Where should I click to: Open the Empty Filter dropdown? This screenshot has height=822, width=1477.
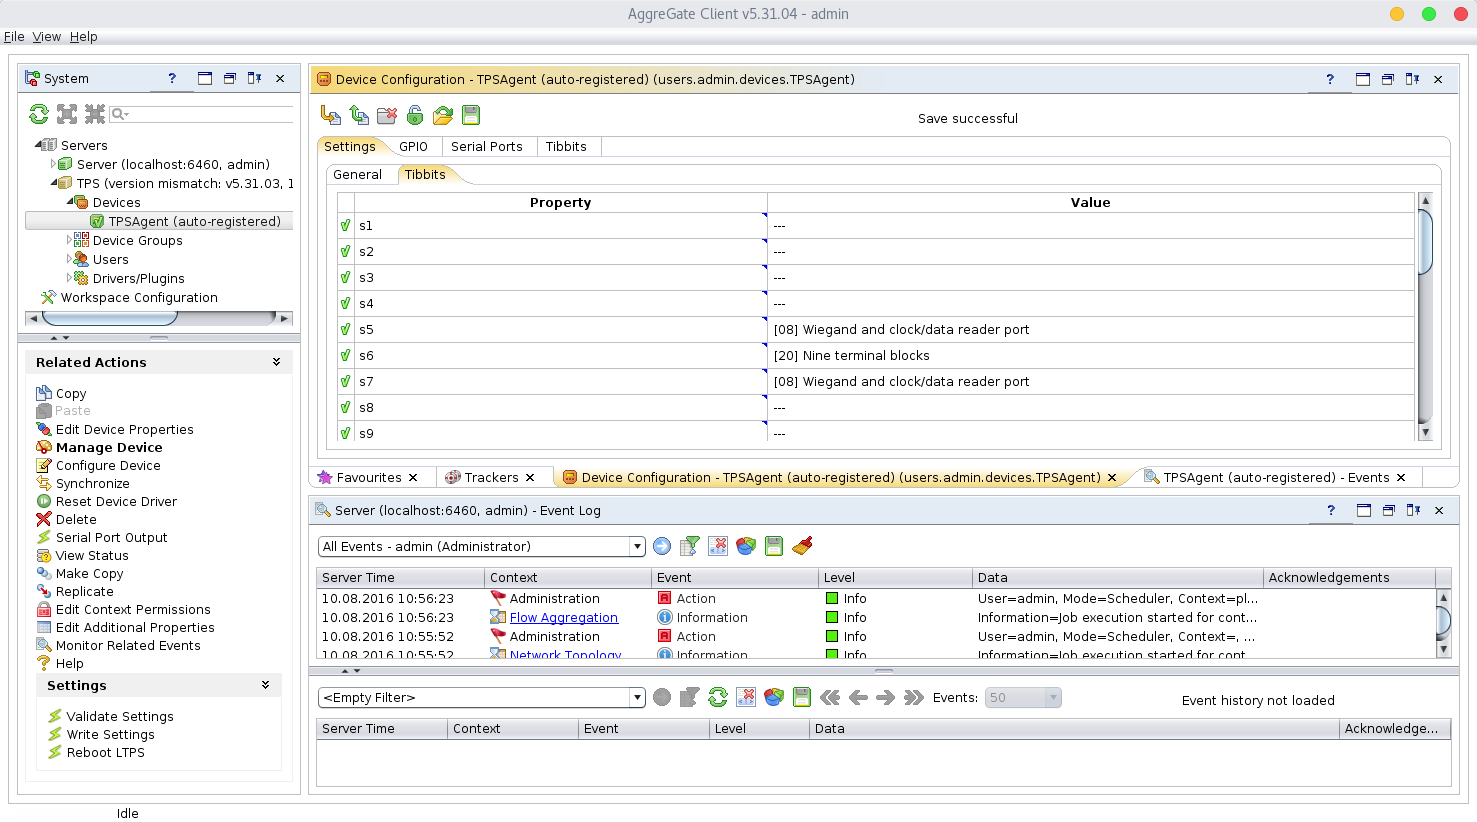[x=637, y=697]
